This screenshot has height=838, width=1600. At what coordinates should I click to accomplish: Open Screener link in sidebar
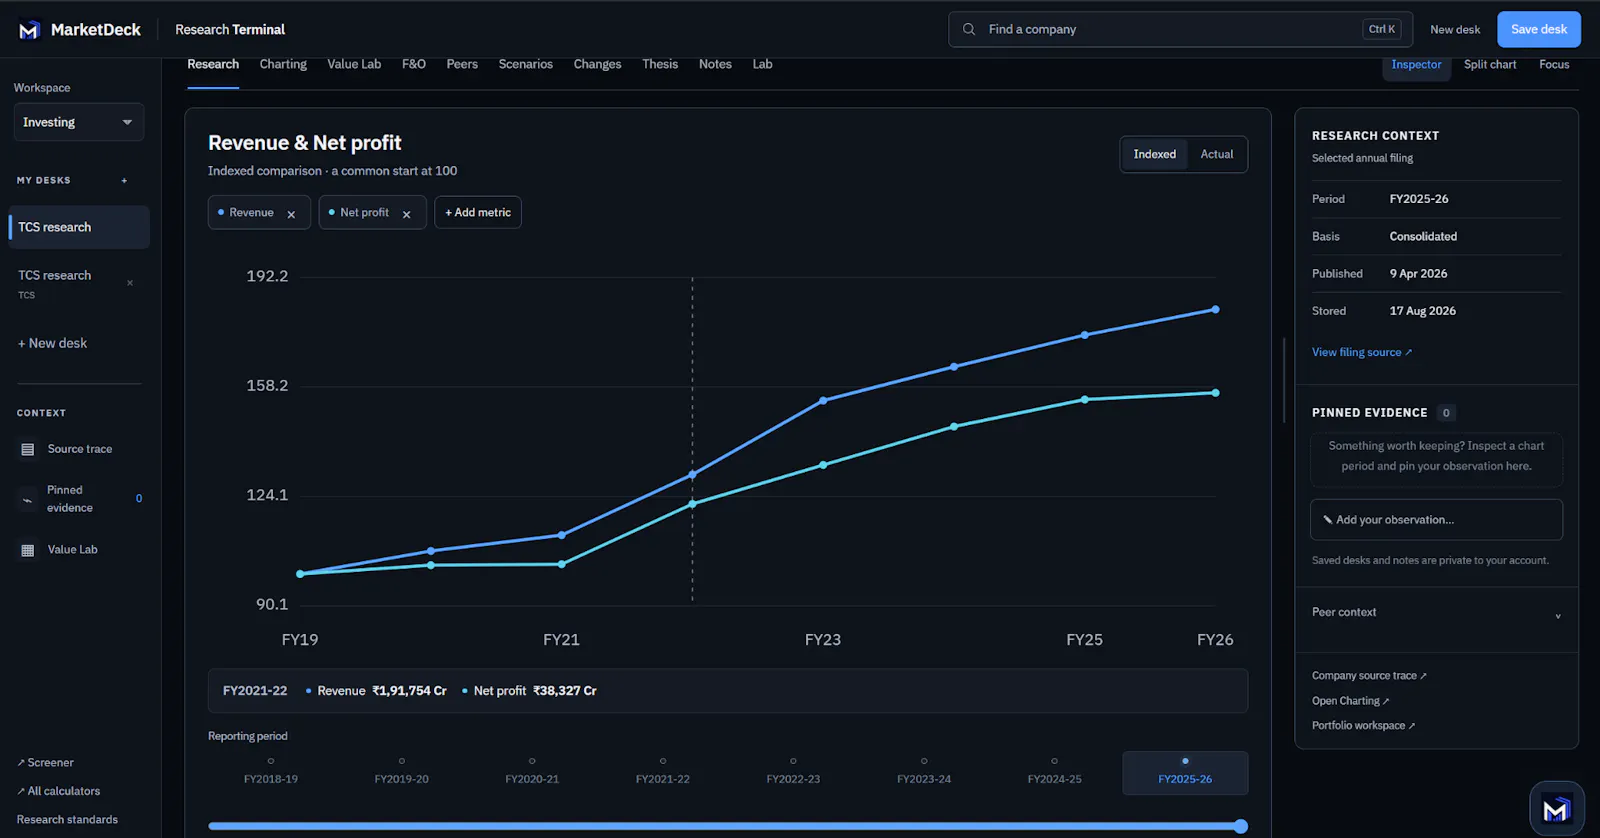click(x=45, y=763)
